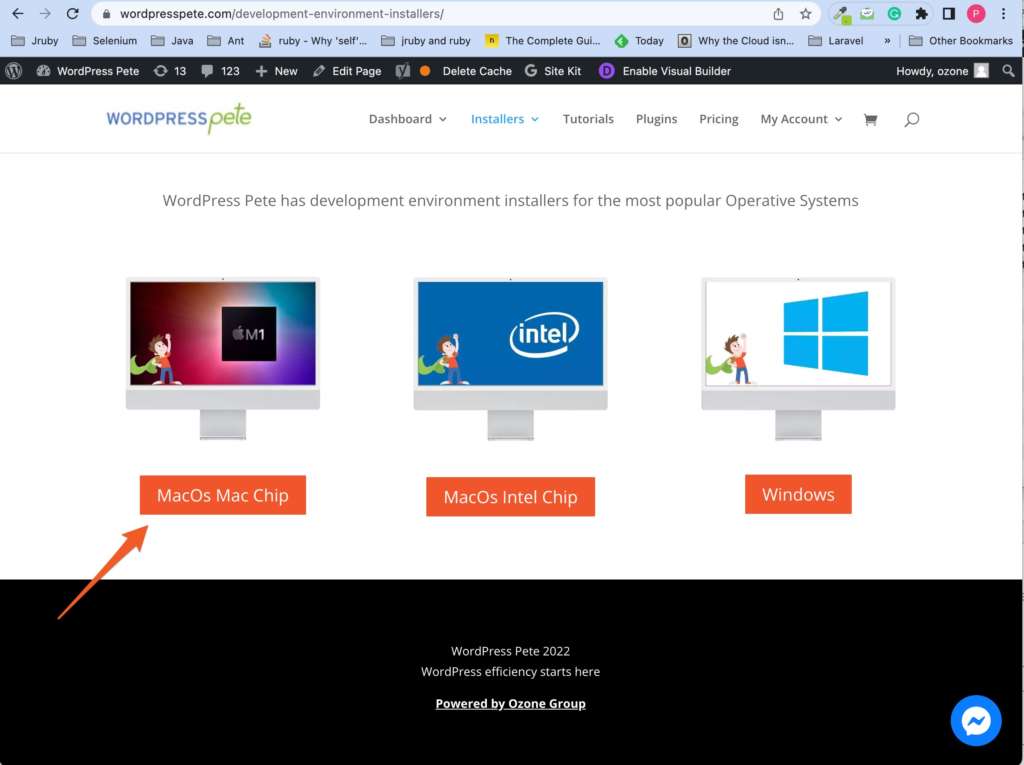
Task: Expand the Dashboard menu
Action: point(407,119)
